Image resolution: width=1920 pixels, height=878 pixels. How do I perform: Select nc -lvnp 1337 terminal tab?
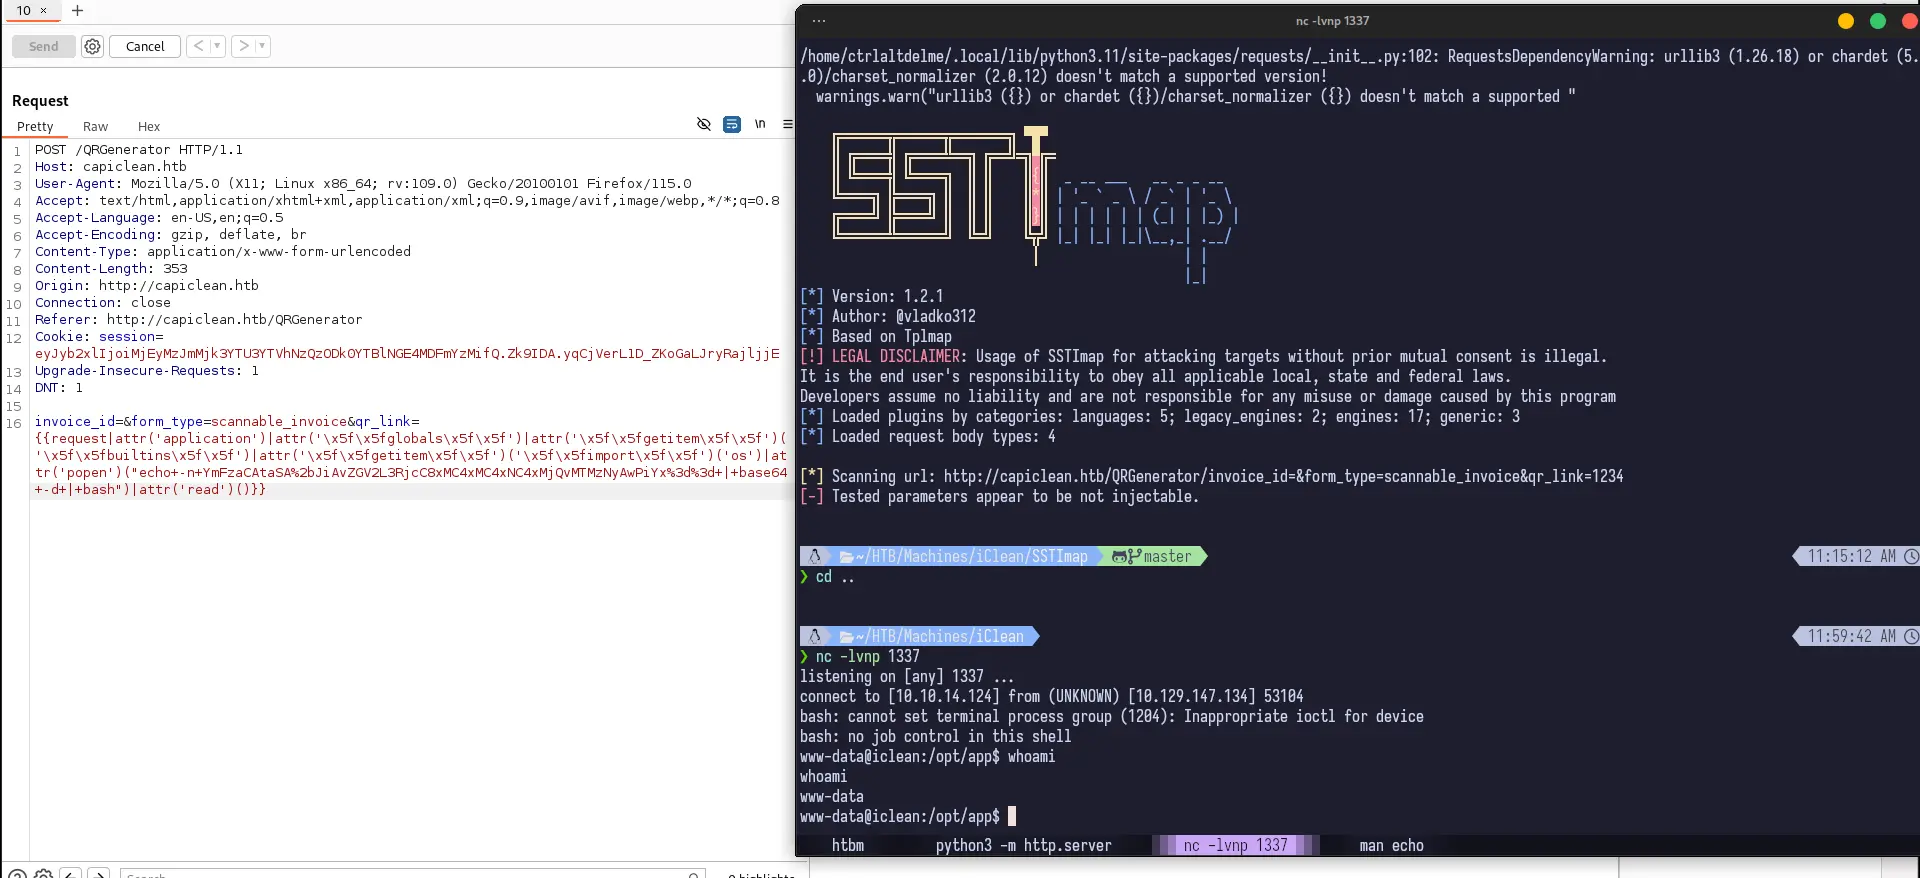tap(1236, 845)
